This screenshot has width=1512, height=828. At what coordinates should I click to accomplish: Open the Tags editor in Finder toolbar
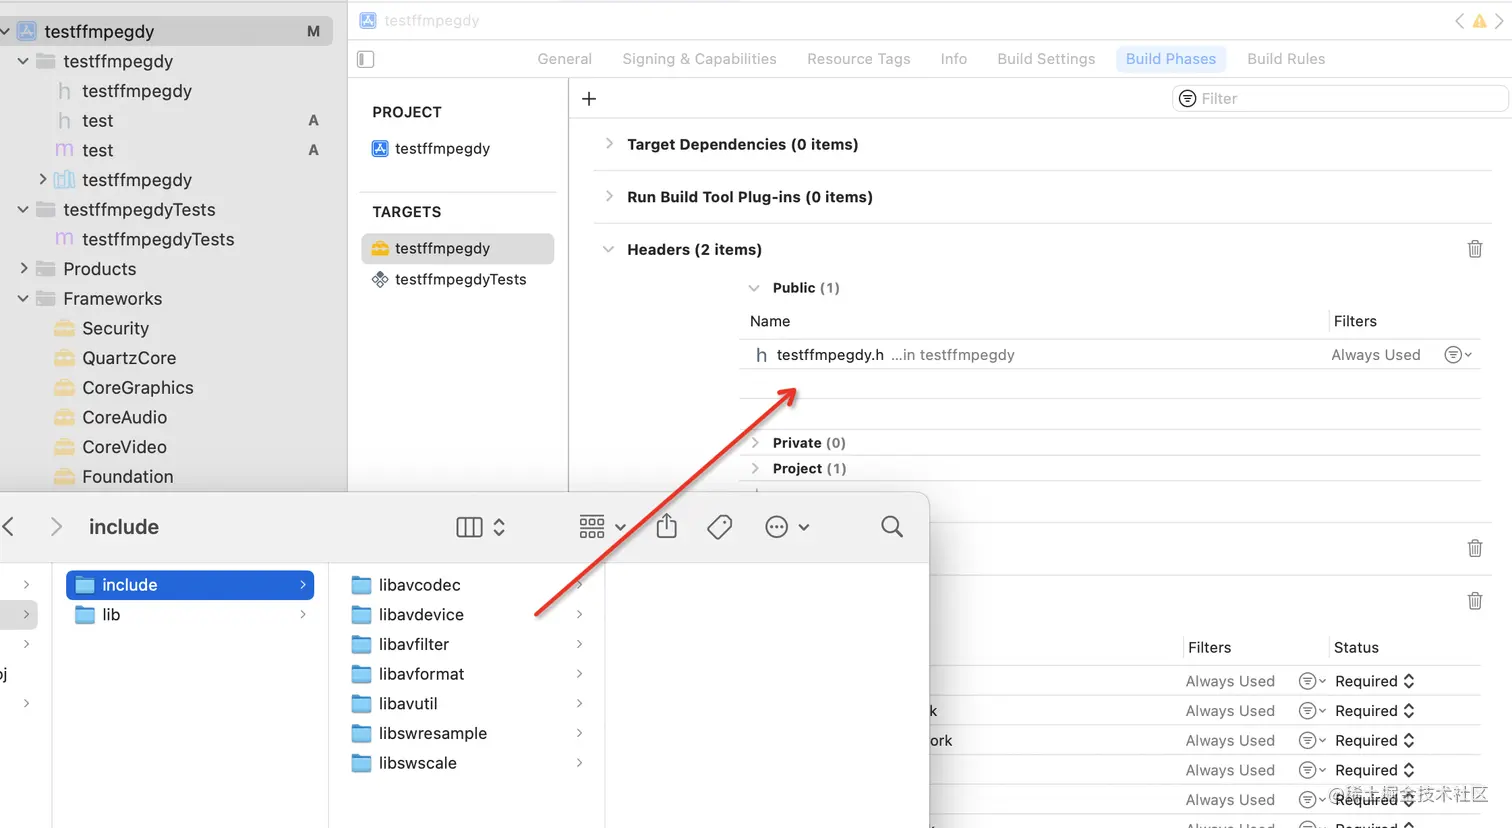point(720,527)
